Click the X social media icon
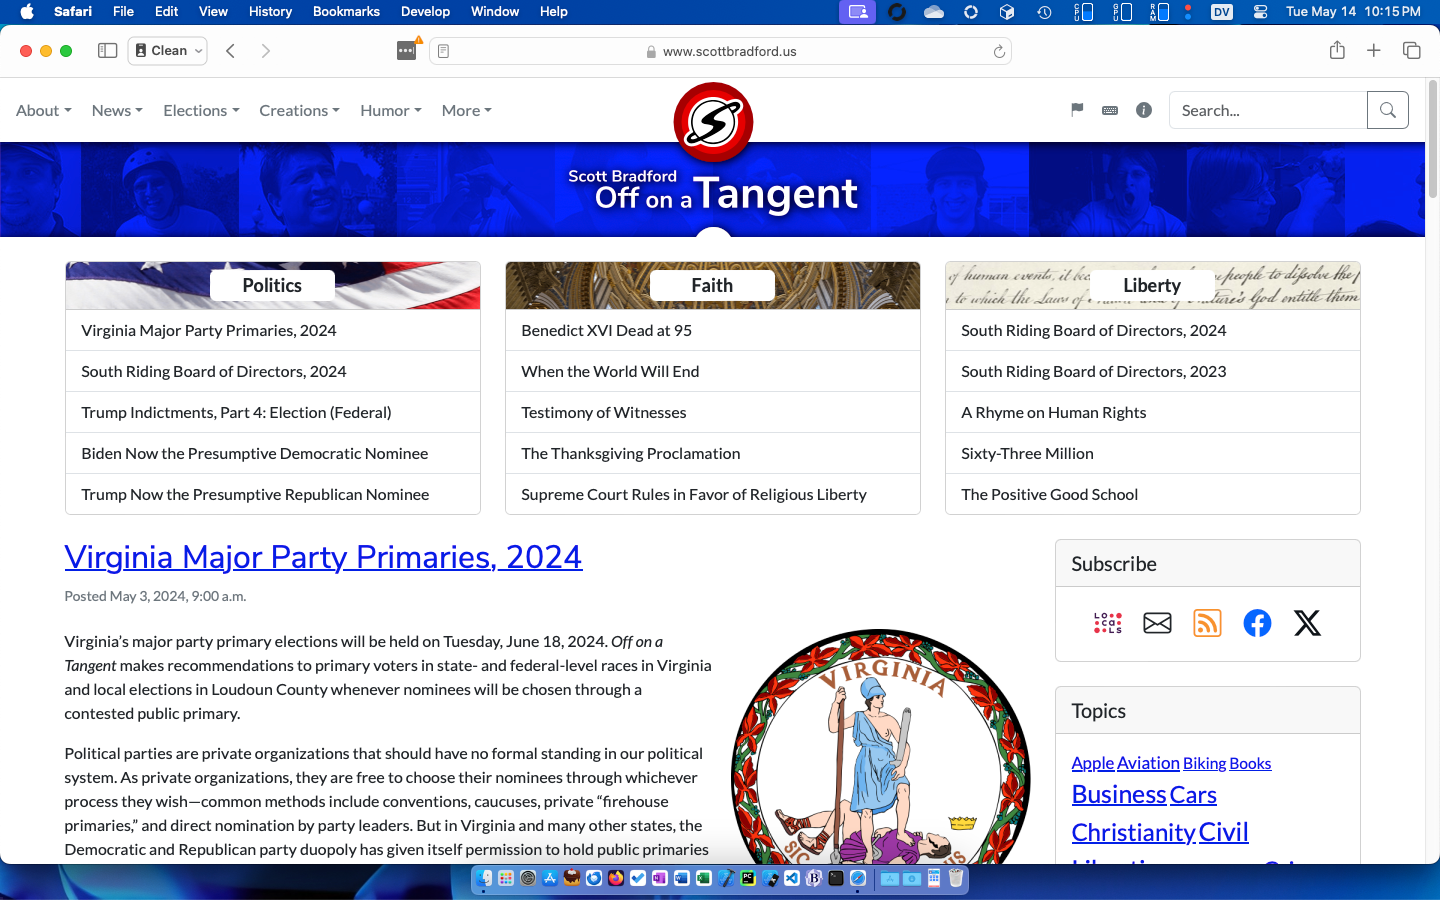 click(1307, 623)
